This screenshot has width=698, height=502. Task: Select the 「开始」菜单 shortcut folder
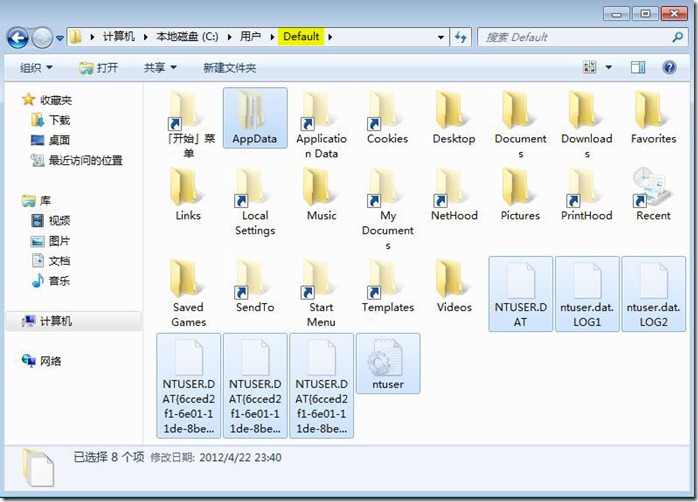[188, 125]
